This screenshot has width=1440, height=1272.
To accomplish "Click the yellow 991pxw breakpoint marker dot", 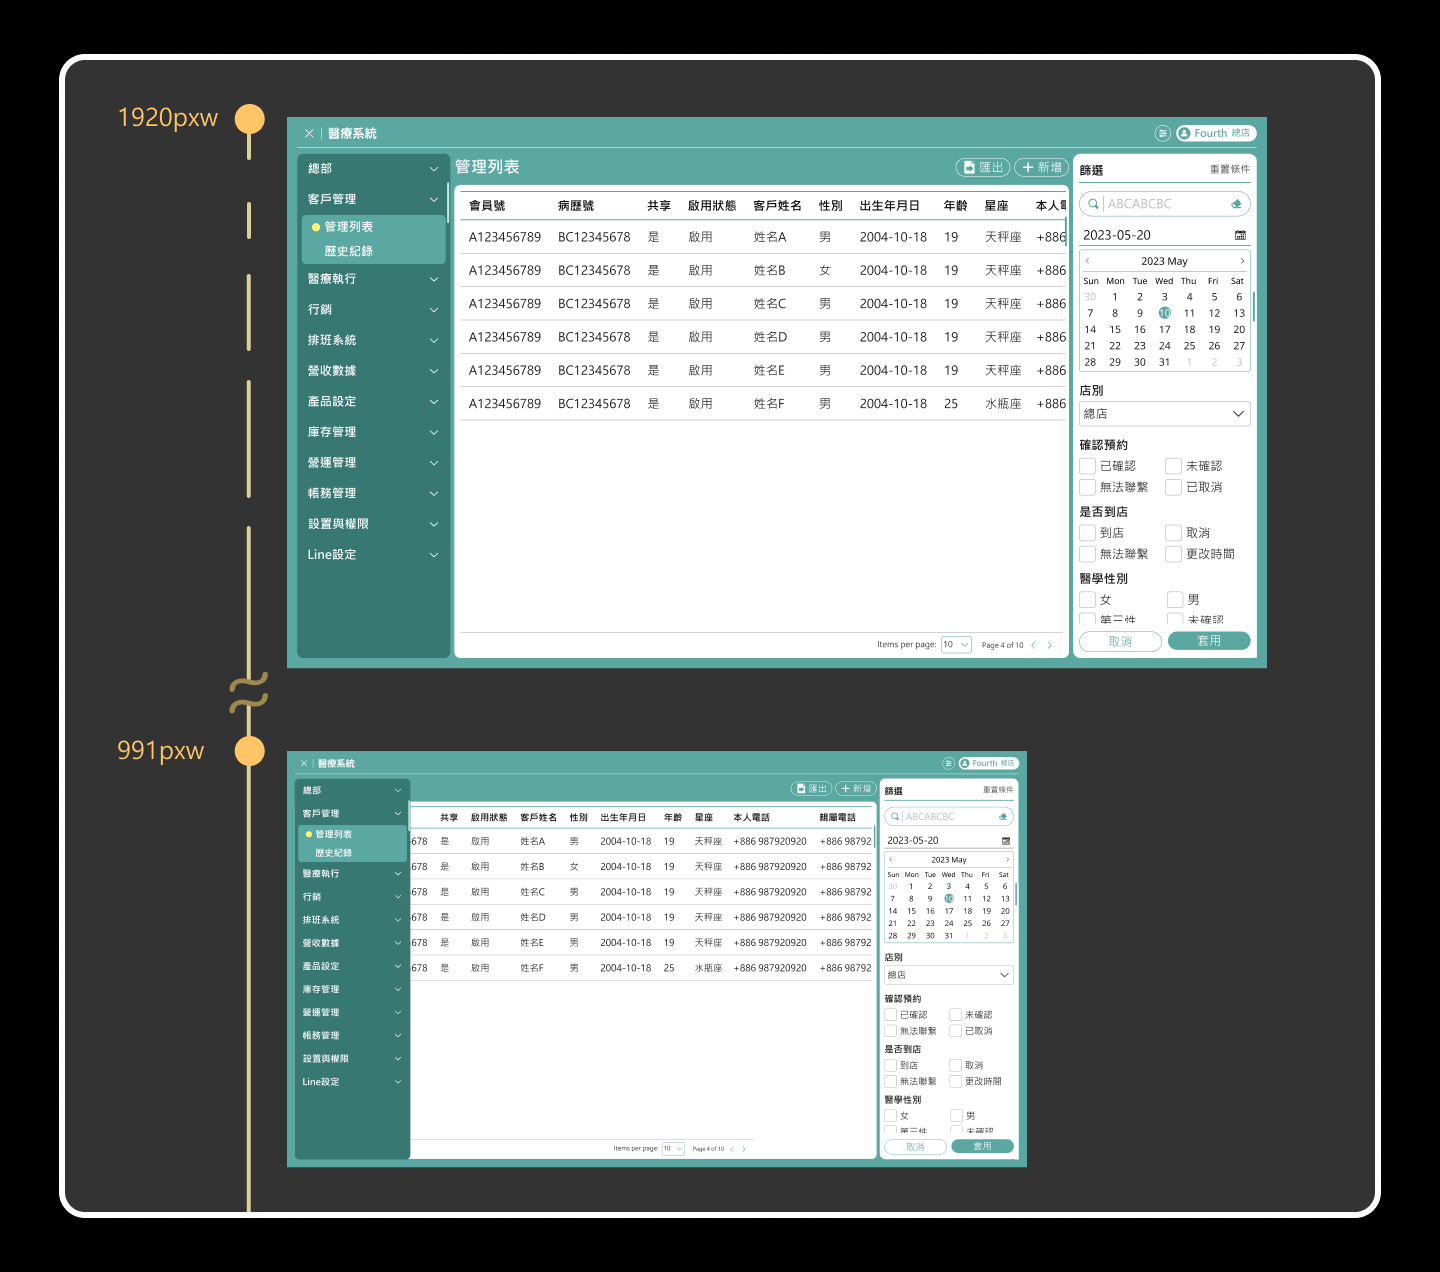I will pyautogui.click(x=249, y=750).
